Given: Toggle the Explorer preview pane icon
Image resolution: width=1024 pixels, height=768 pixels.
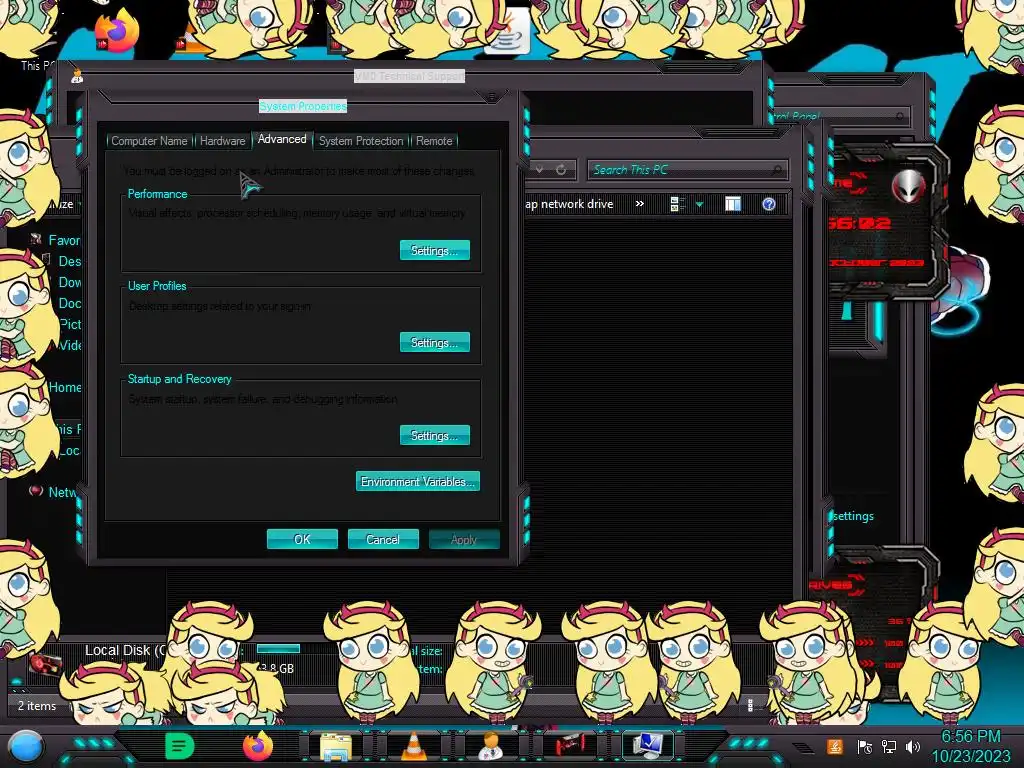Looking at the screenshot, I should pos(733,204).
